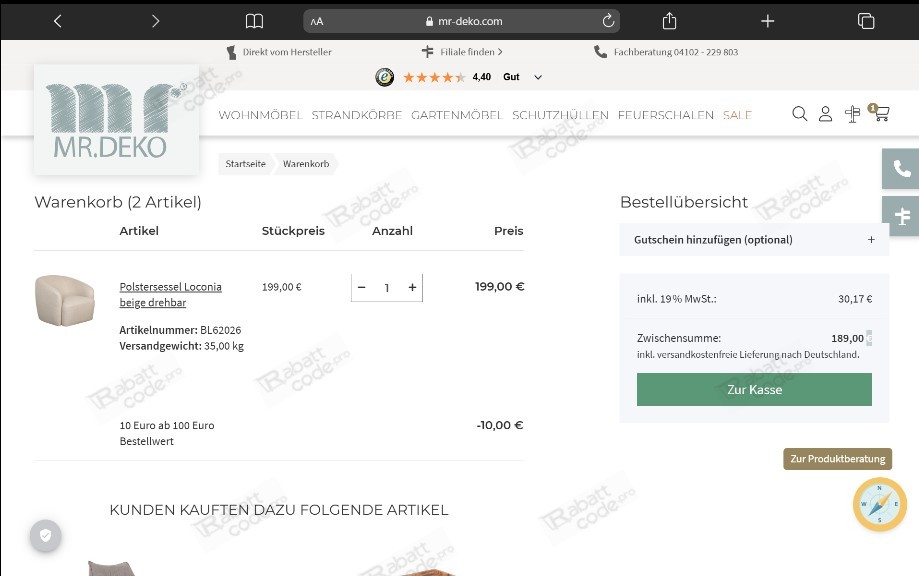This screenshot has height=576, width=919.
Task: Tap the AA reader text size button
Action: pyautogui.click(x=316, y=22)
